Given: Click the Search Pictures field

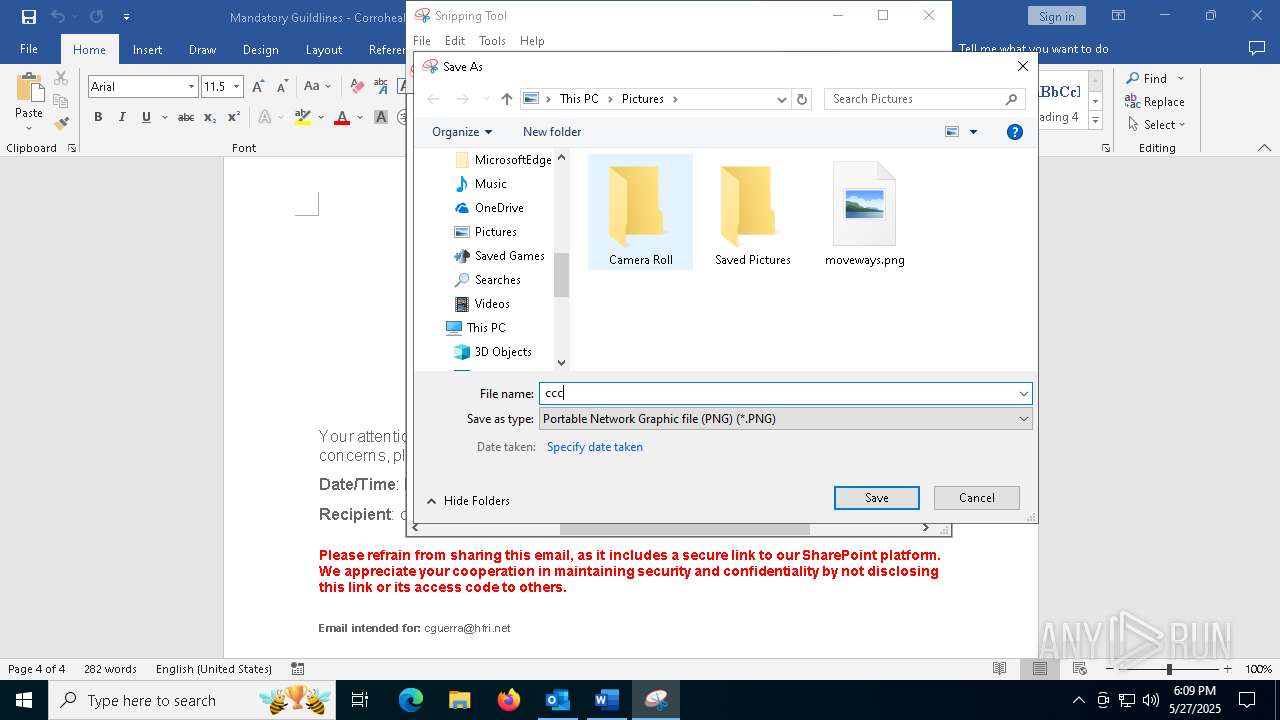Looking at the screenshot, I should [924, 99].
